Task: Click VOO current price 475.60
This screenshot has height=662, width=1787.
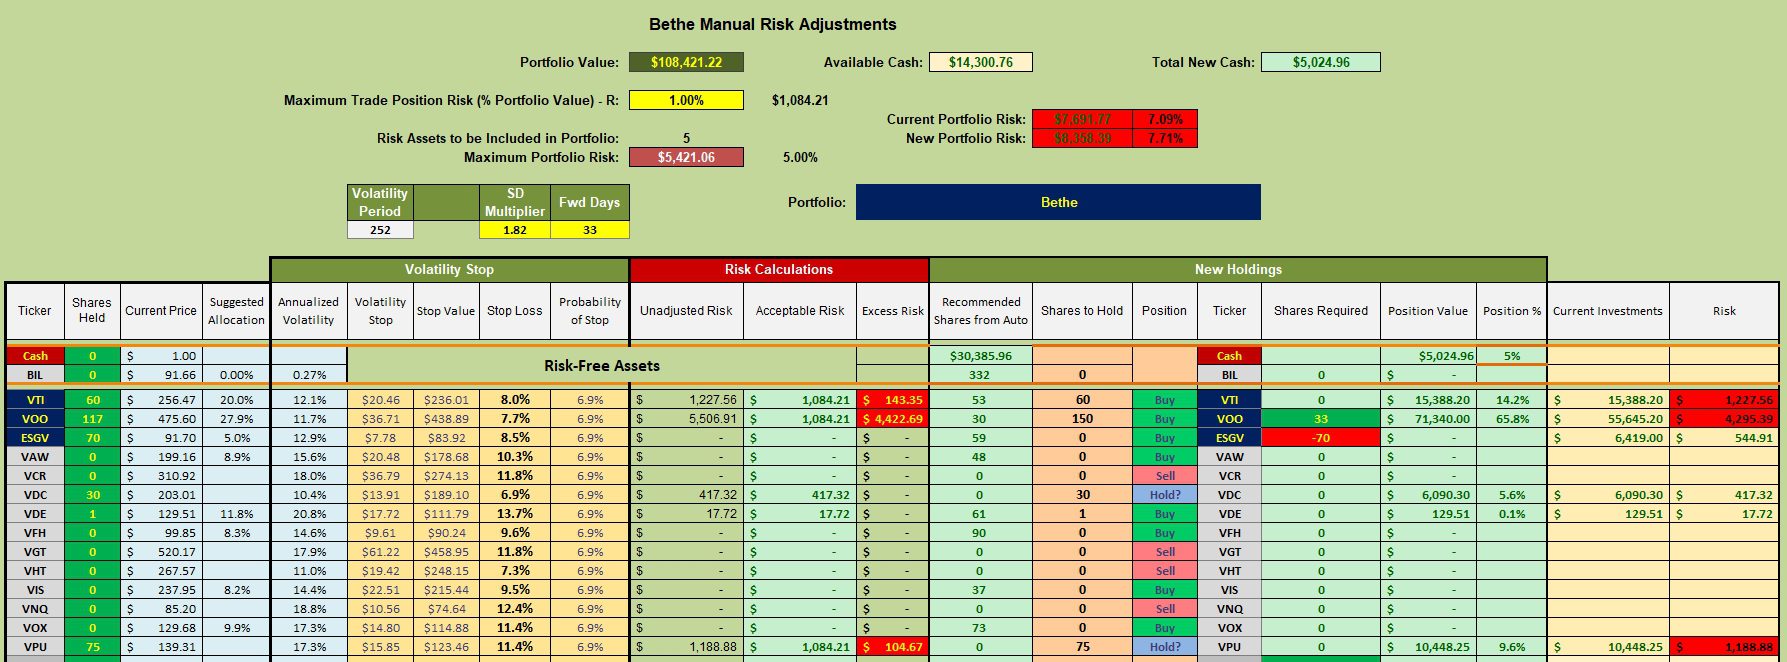Action: [161, 419]
